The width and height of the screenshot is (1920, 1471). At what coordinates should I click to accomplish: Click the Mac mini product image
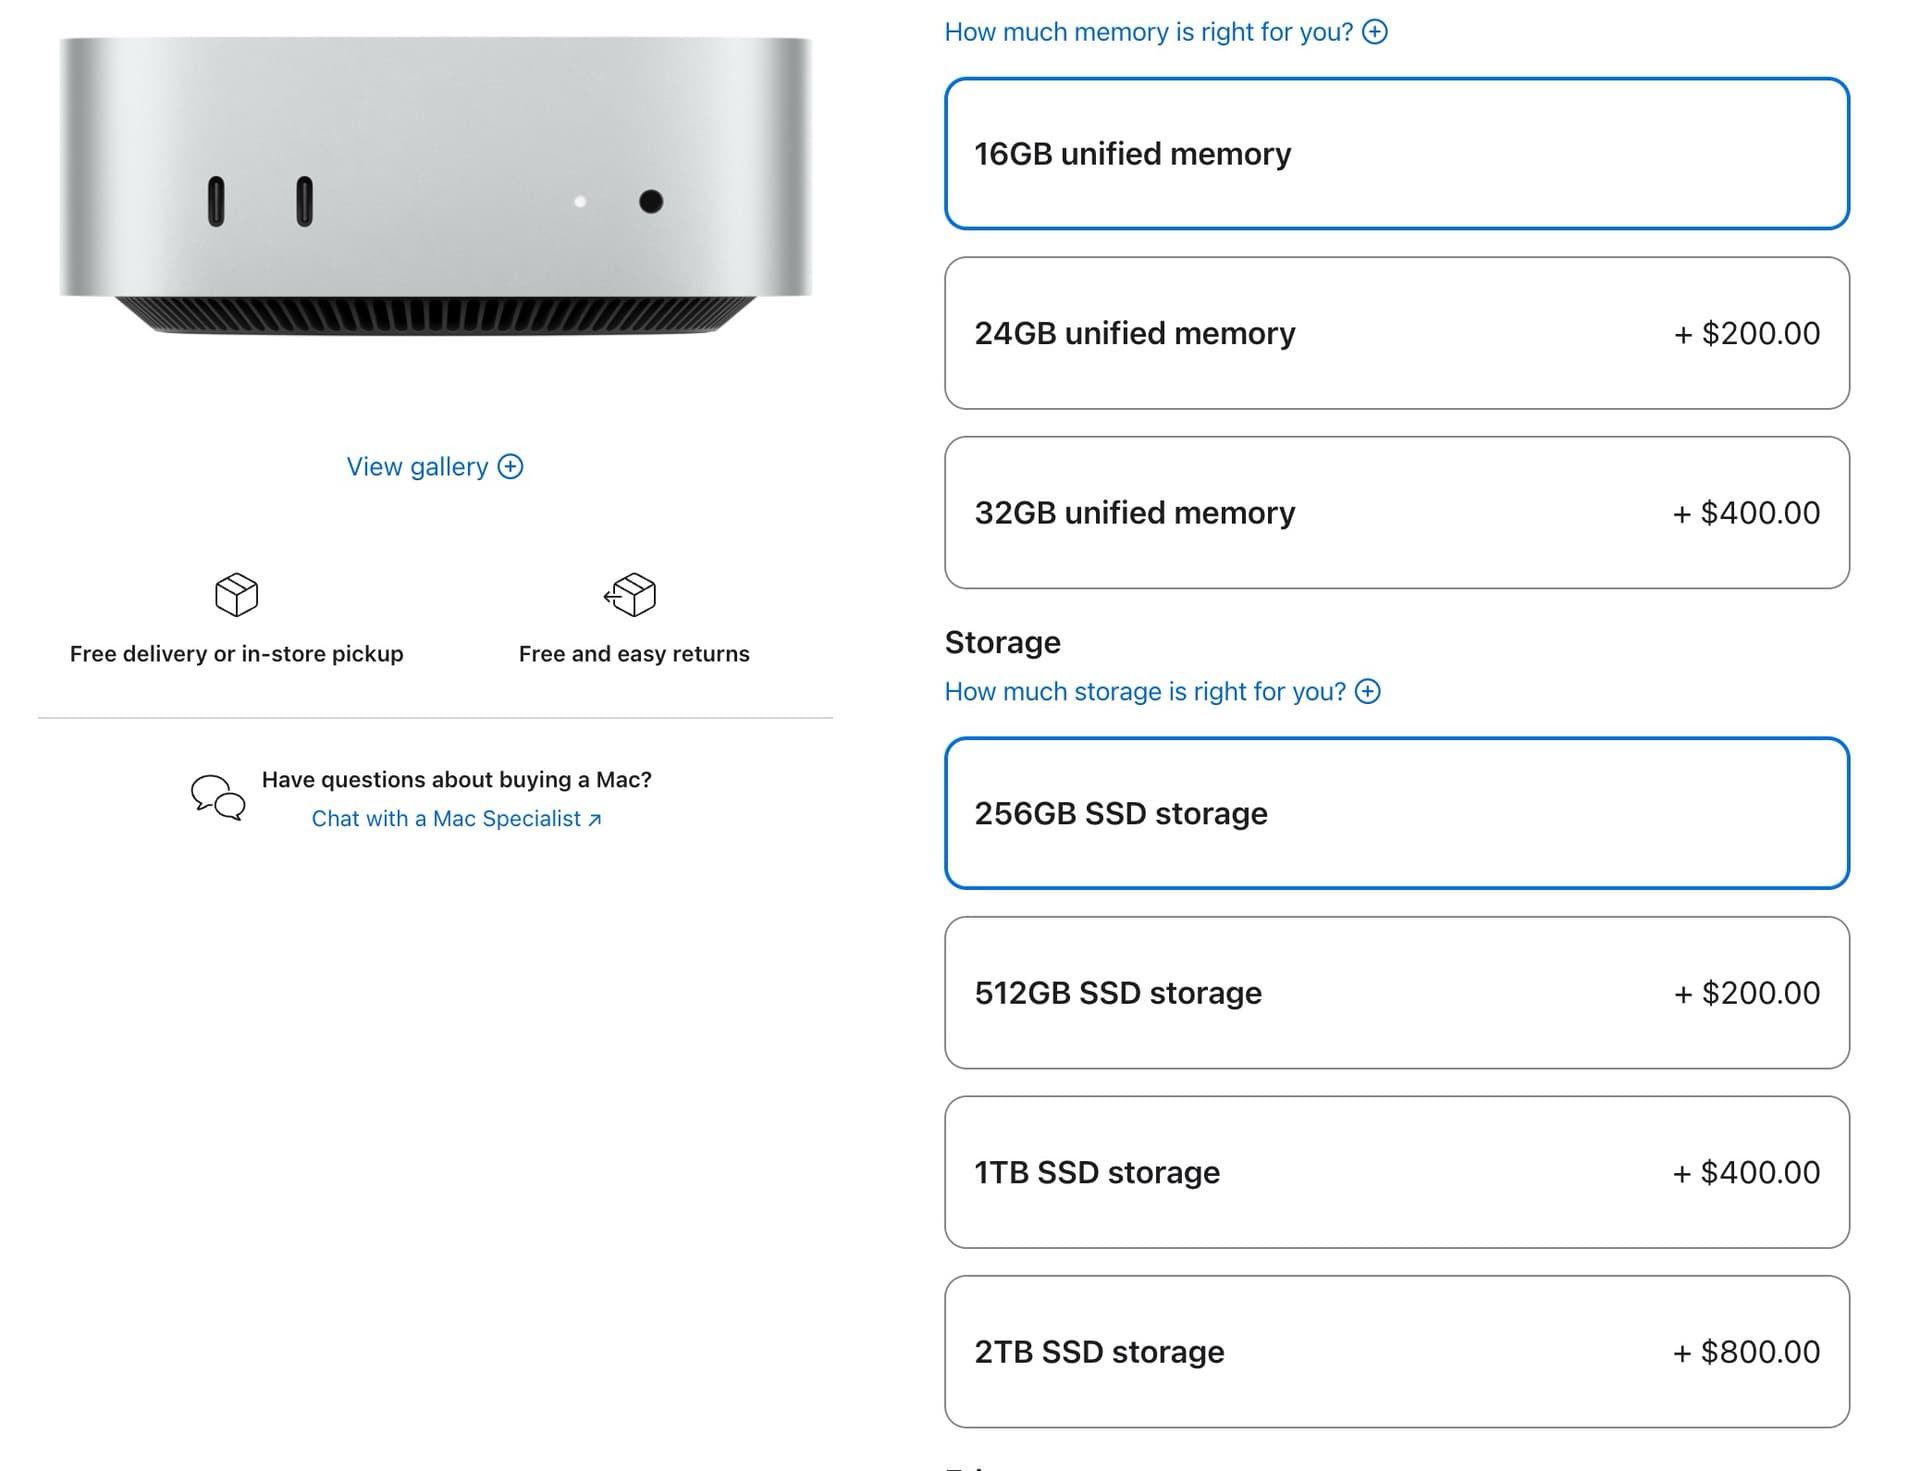click(436, 186)
